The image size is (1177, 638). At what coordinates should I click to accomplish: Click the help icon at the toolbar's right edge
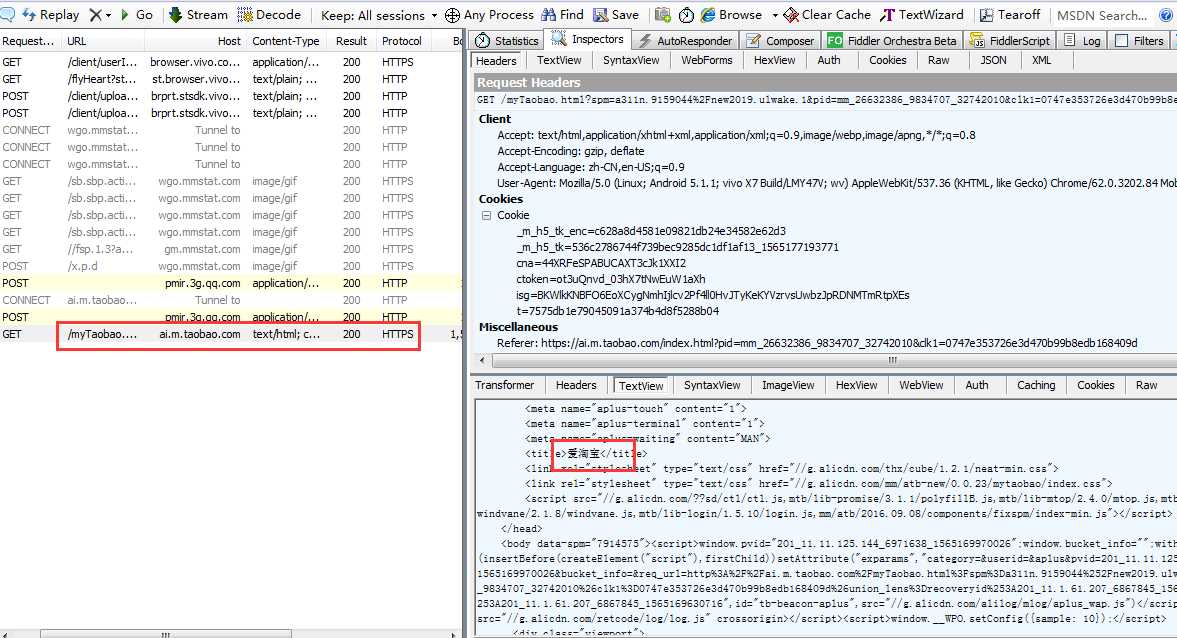(1166, 15)
